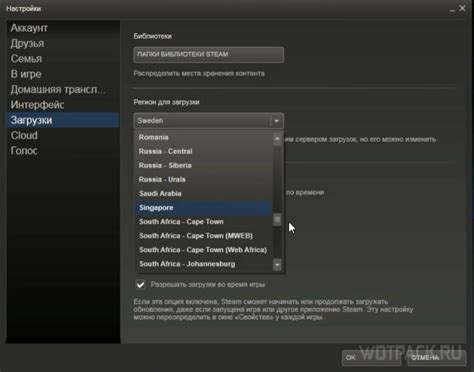Choose South Africa - Cape Town
The height and width of the screenshot is (372, 474).
[x=203, y=222]
